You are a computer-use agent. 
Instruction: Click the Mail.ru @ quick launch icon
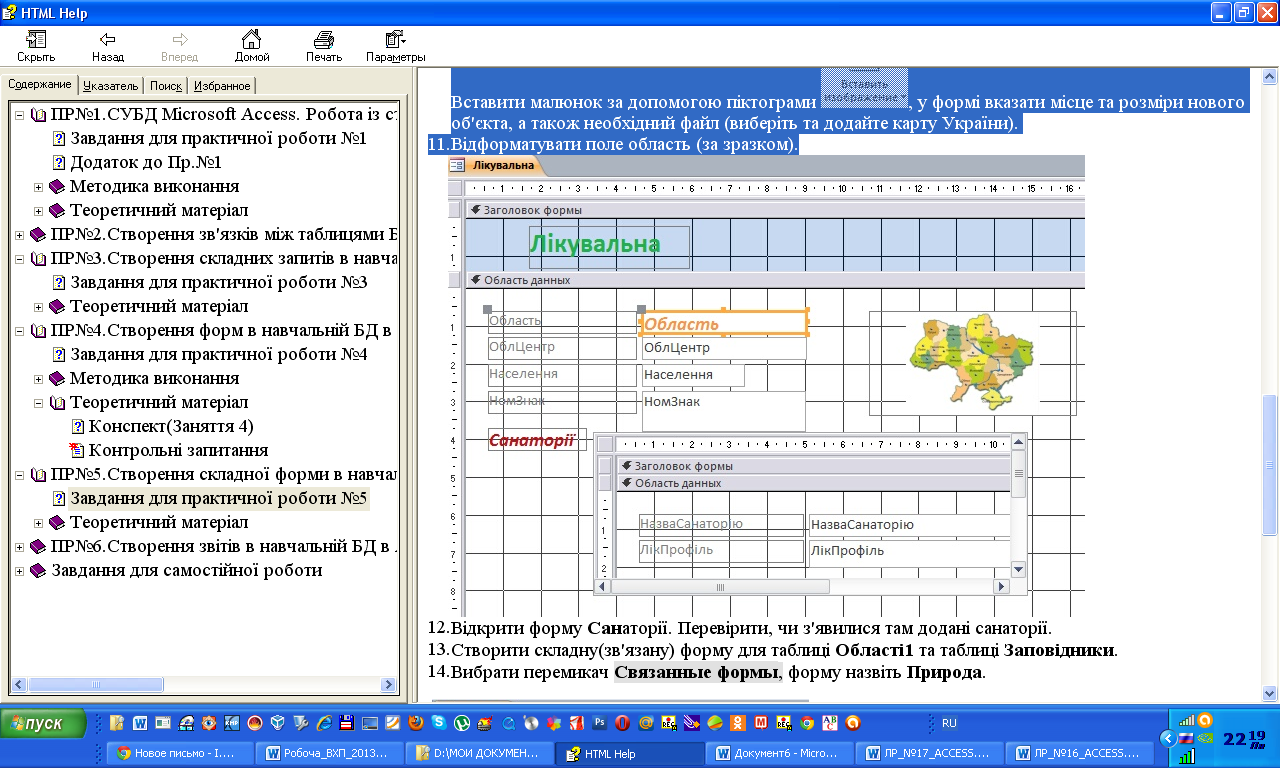645,723
